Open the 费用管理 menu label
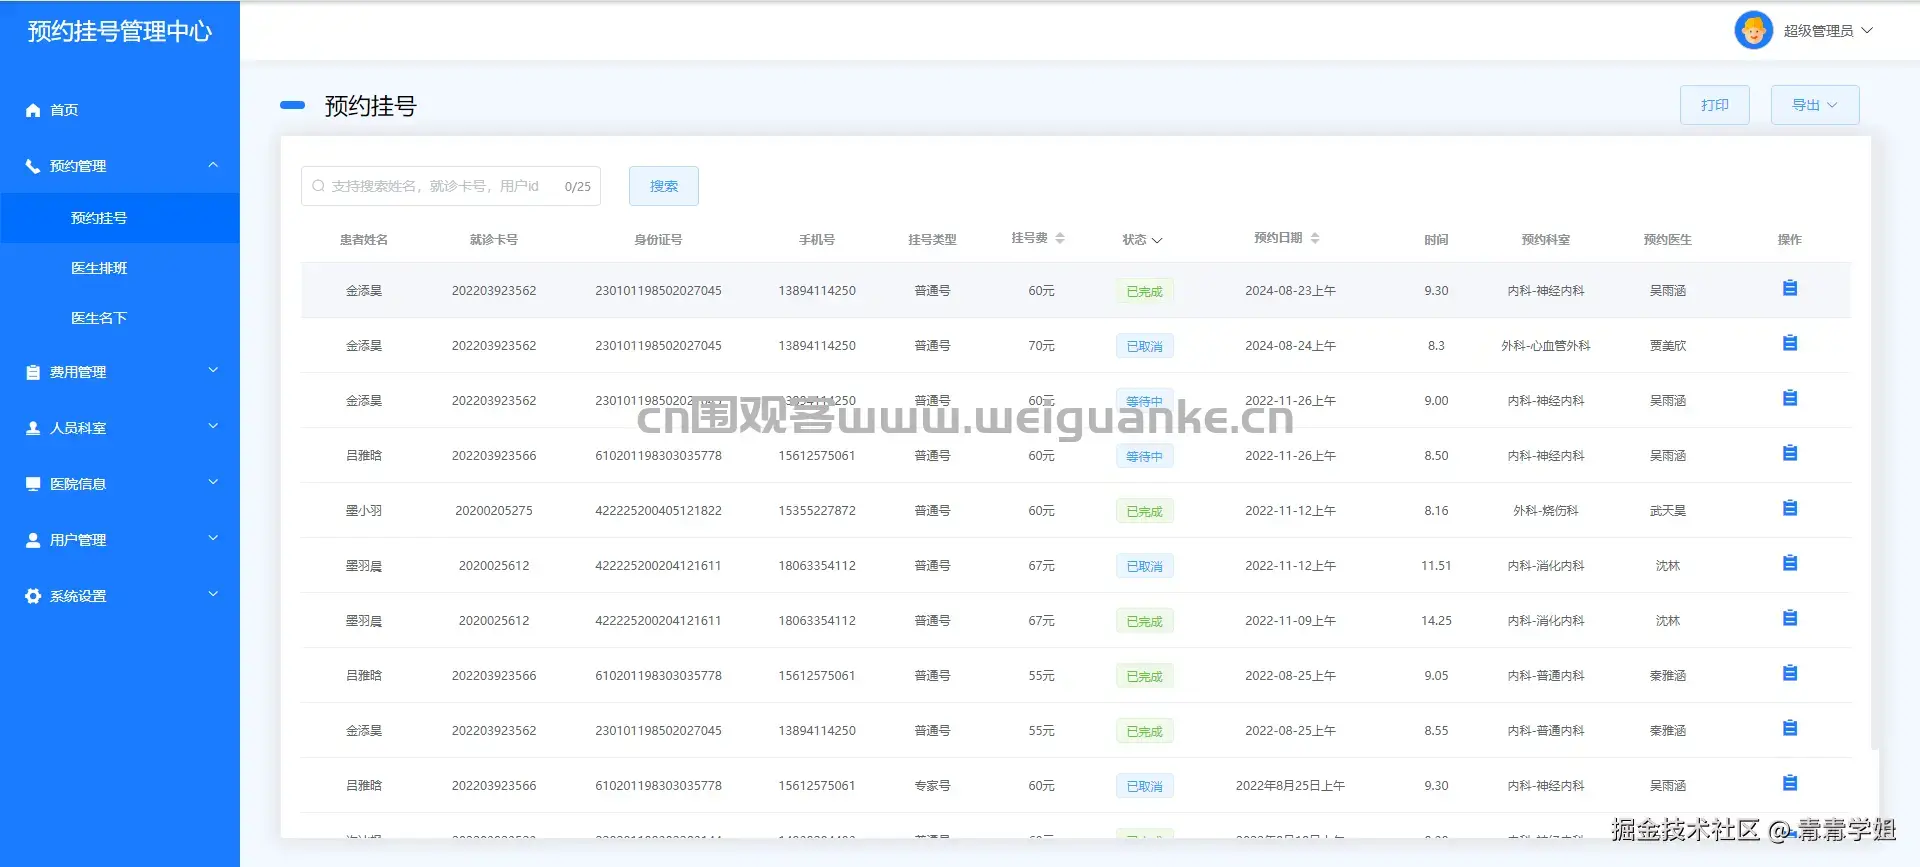The height and width of the screenshot is (867, 1920). tap(78, 372)
